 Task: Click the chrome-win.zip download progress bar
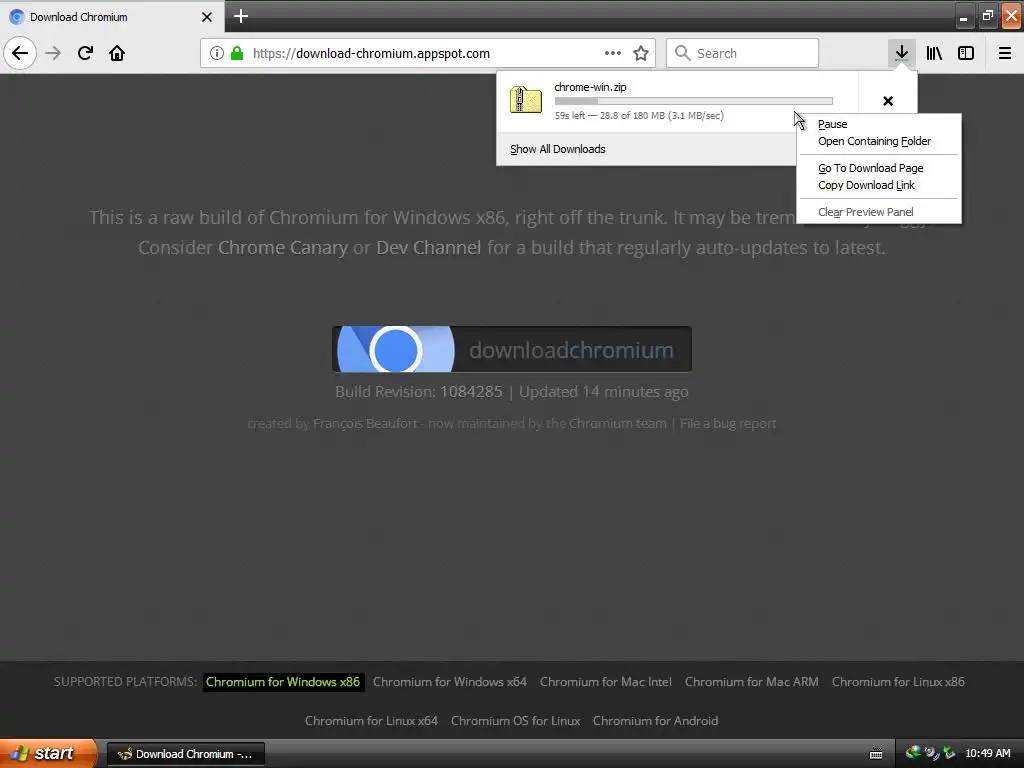coord(694,101)
